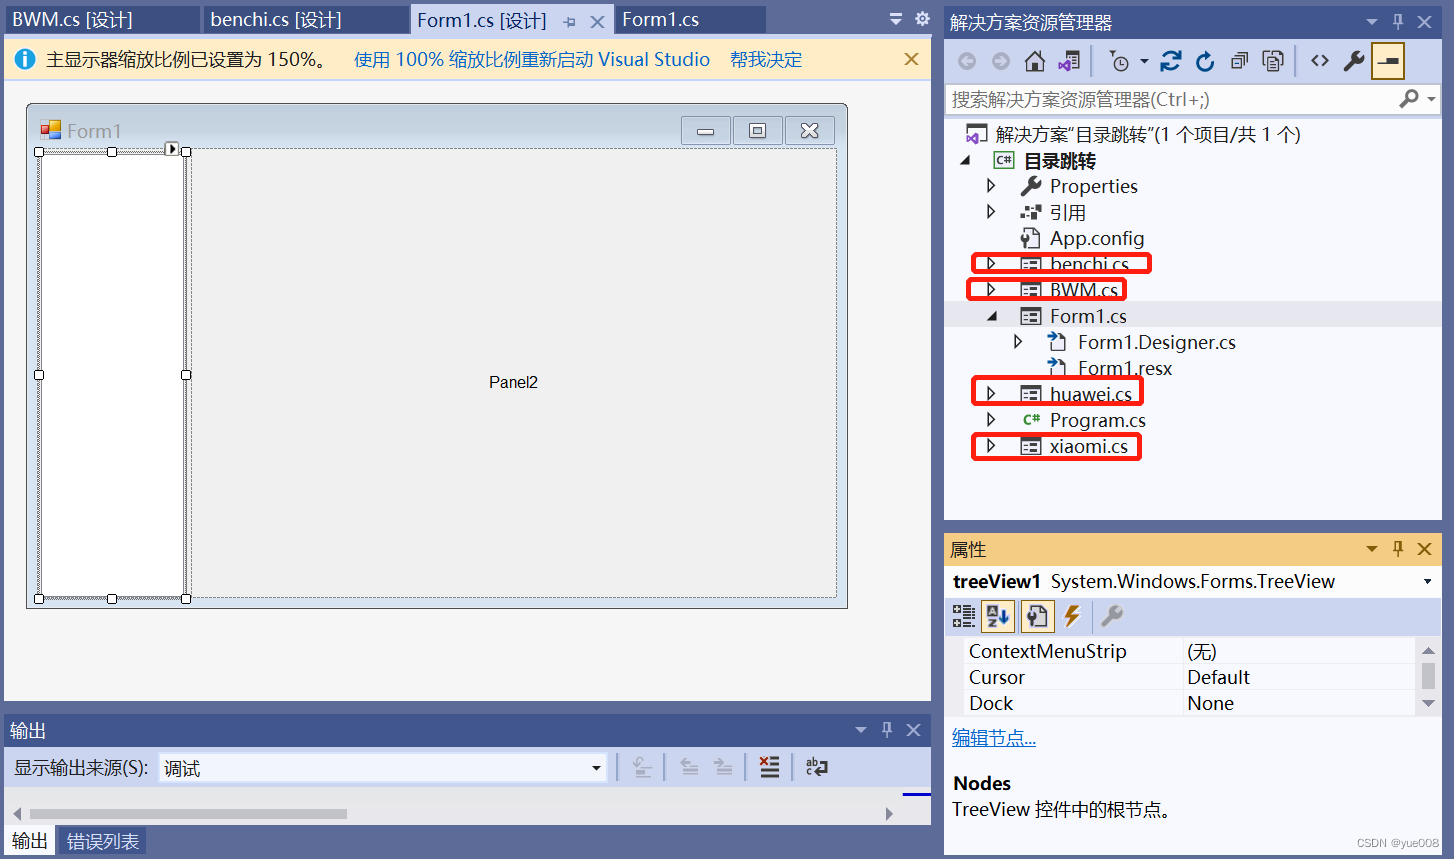Click the search magnifier in Solution Explorer
The image size is (1454, 859).
click(1409, 99)
